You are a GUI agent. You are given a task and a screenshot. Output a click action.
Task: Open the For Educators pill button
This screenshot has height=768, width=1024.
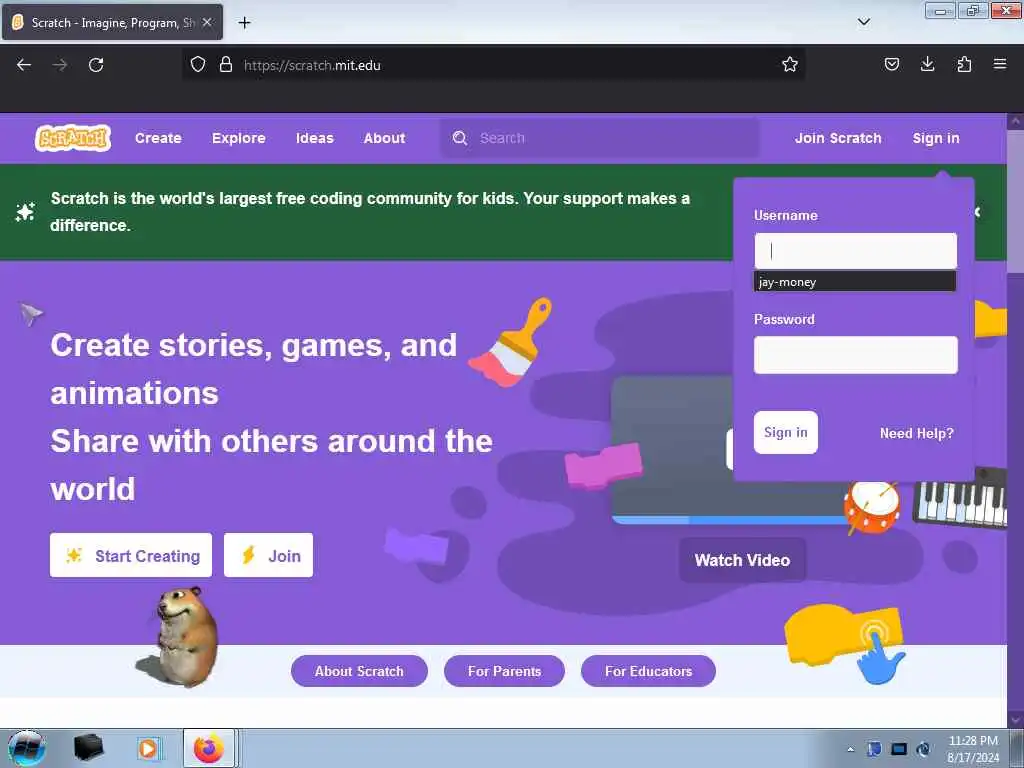tap(648, 671)
